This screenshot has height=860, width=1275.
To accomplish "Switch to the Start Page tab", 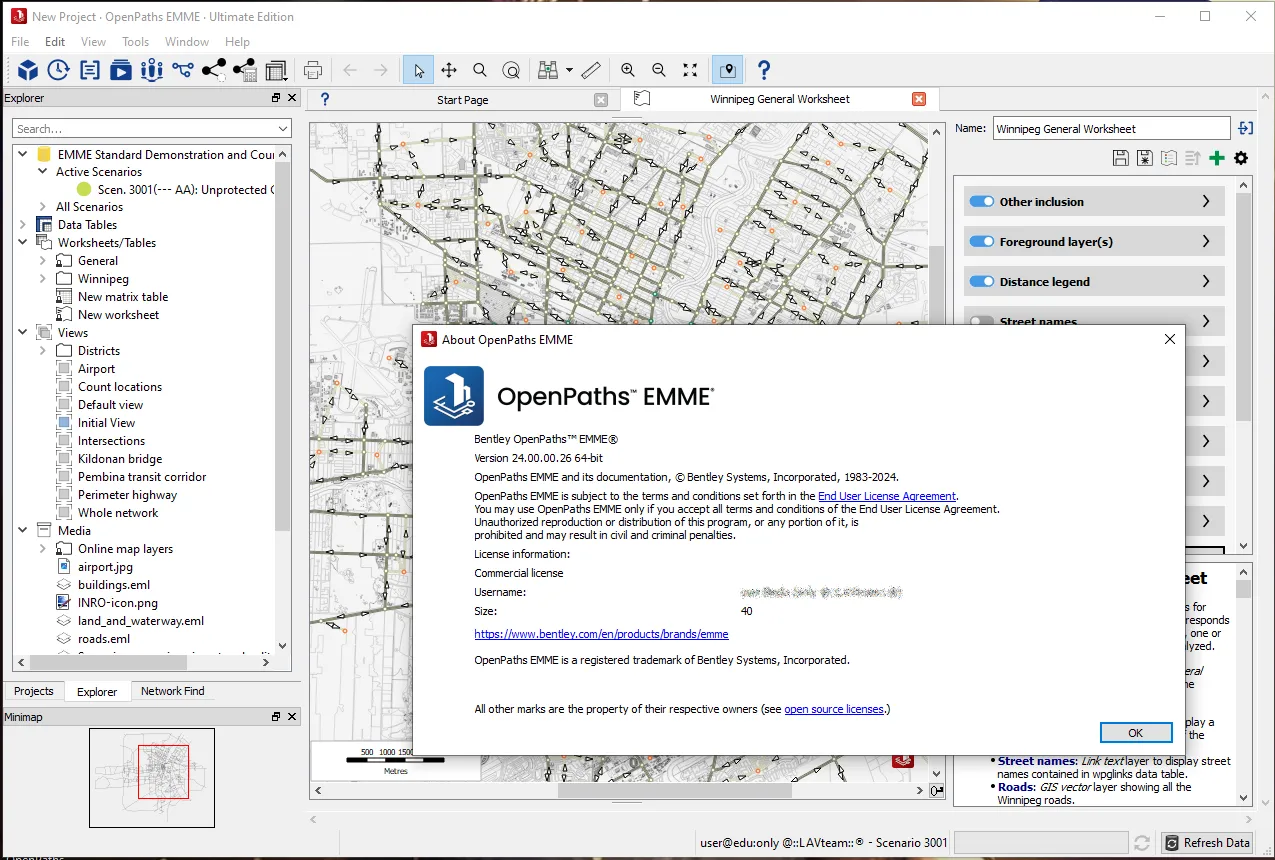I will [x=462, y=99].
